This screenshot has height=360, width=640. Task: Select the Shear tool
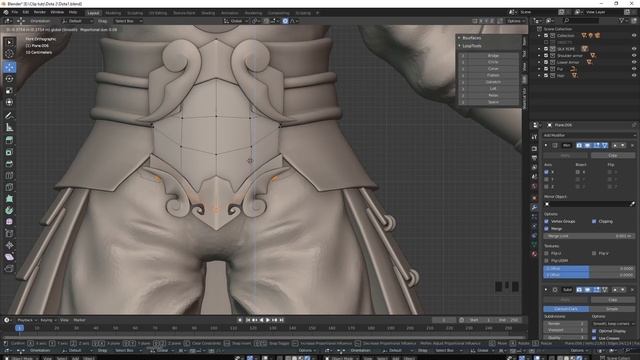[9, 257]
